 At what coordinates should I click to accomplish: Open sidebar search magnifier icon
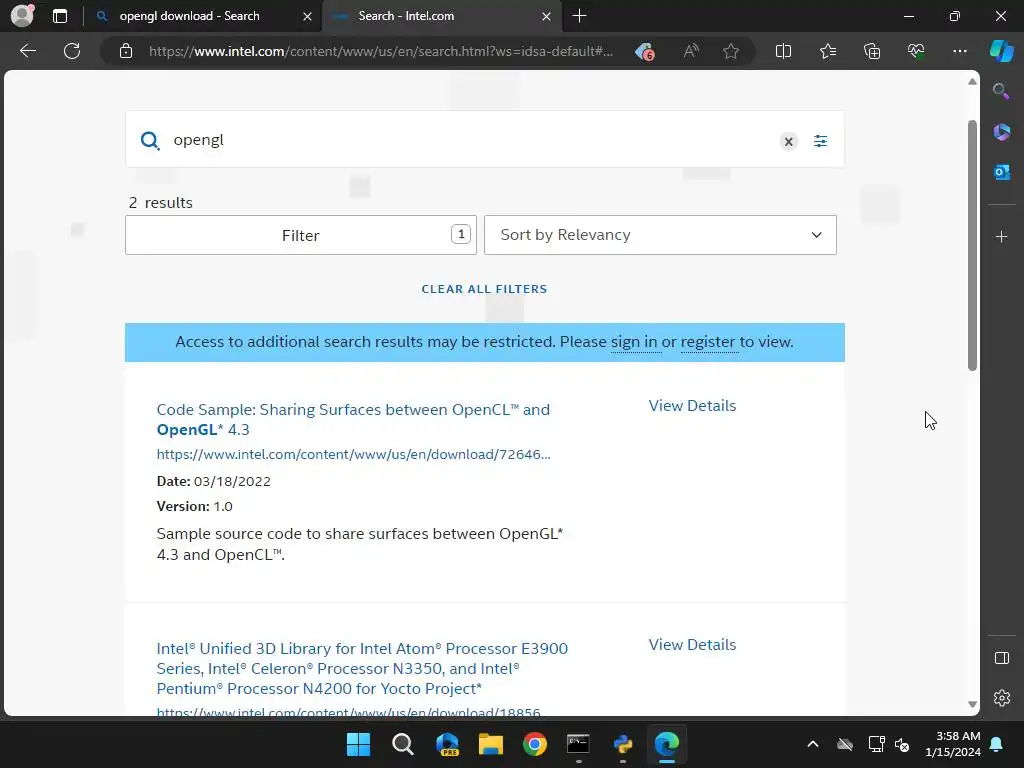[x=1001, y=91]
